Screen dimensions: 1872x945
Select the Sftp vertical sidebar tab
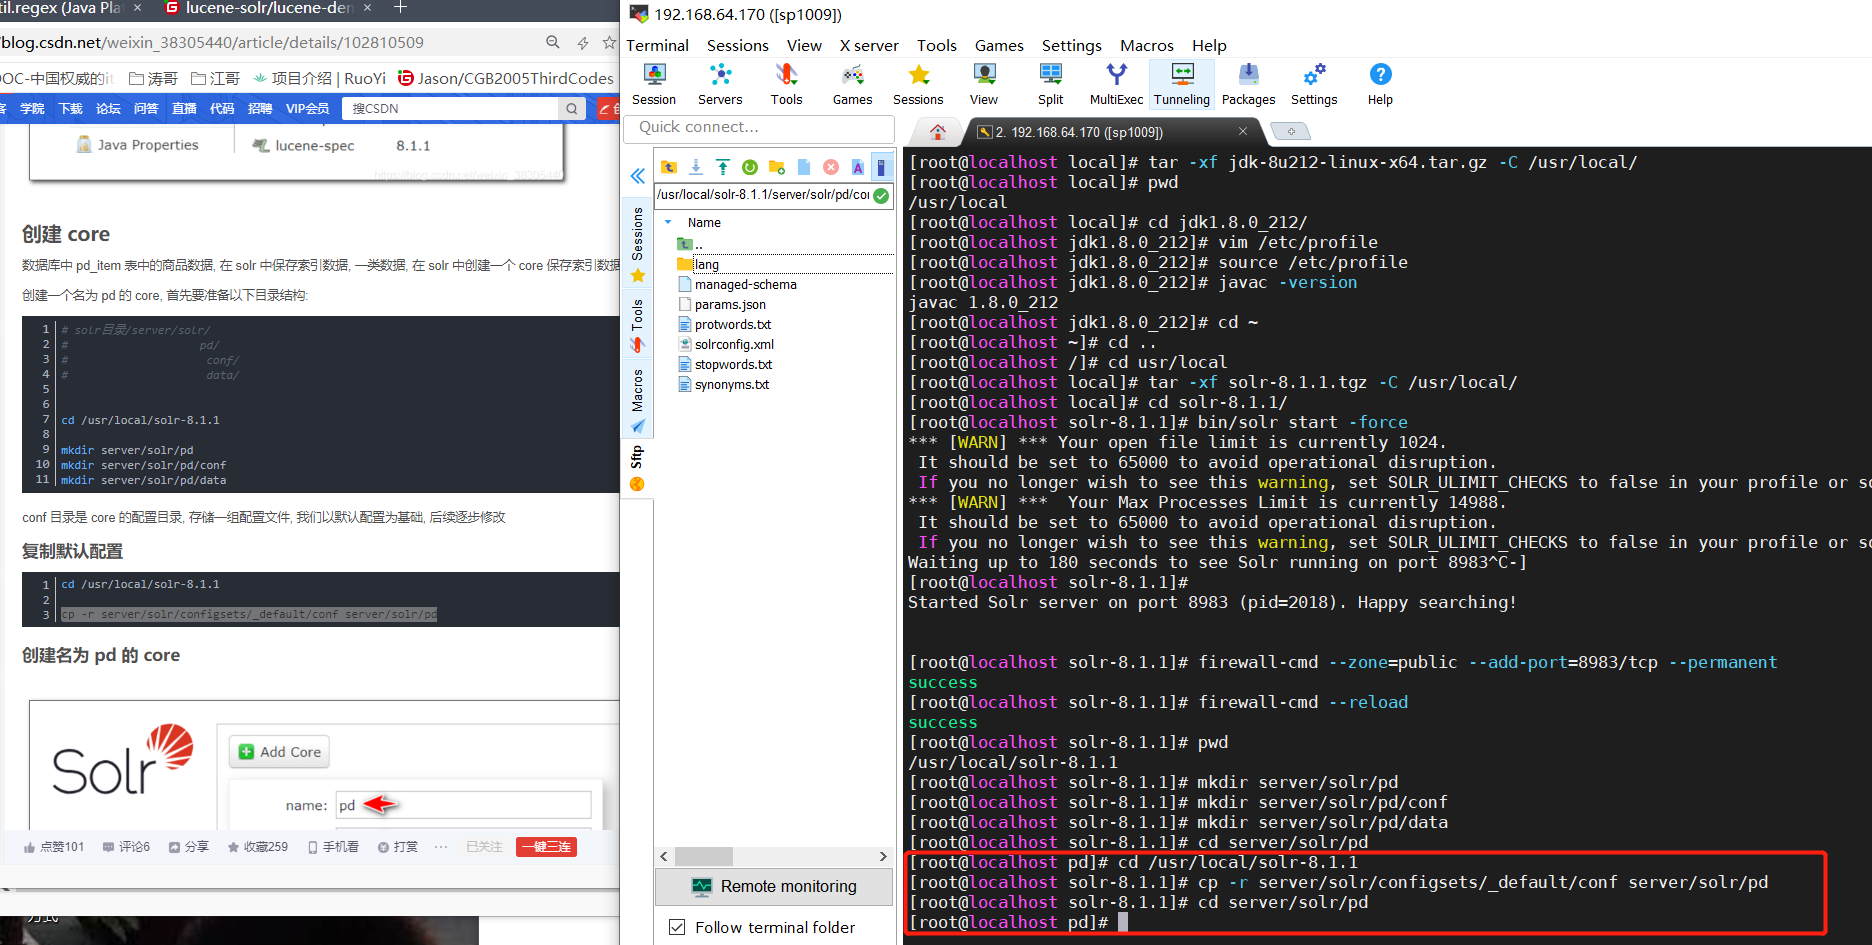(638, 469)
